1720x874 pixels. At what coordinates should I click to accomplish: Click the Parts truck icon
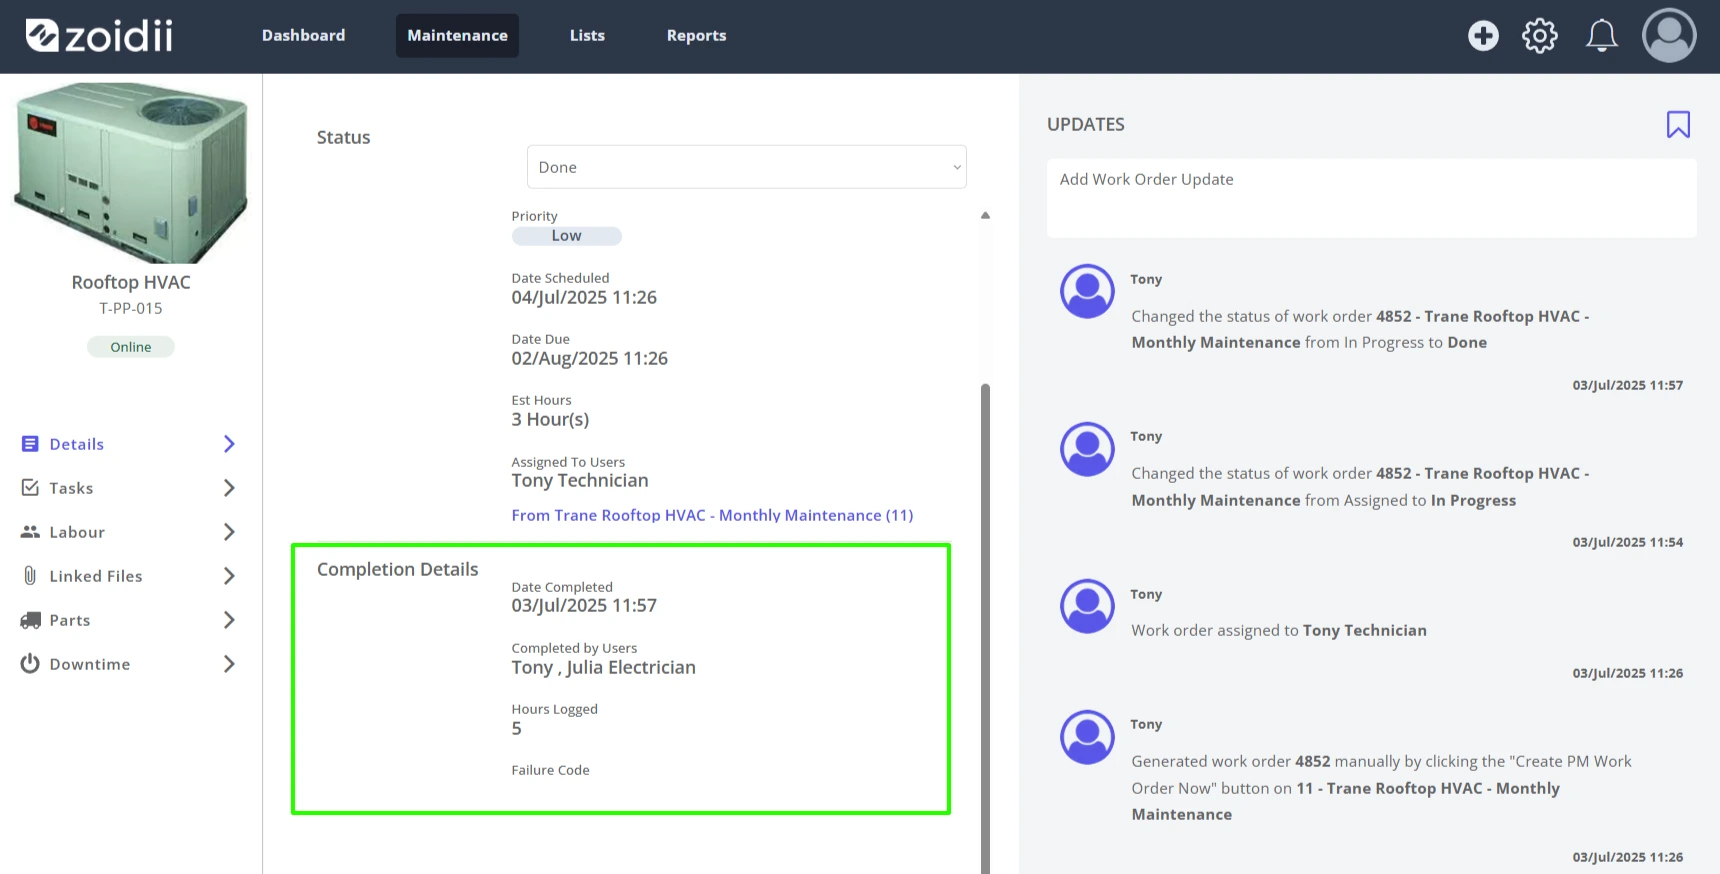30,620
